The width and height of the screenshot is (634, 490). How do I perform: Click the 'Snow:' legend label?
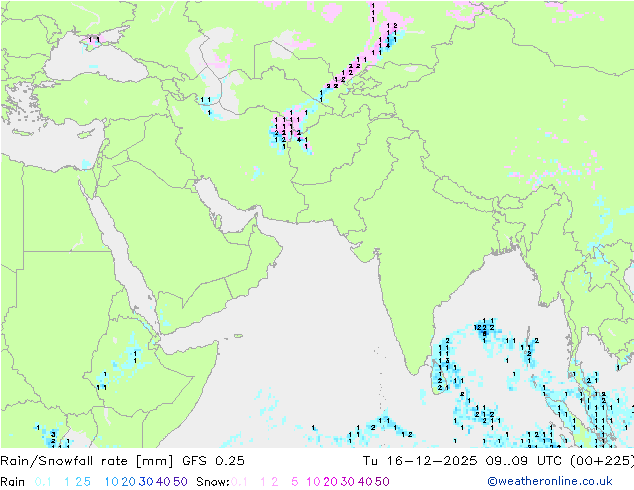(213, 482)
